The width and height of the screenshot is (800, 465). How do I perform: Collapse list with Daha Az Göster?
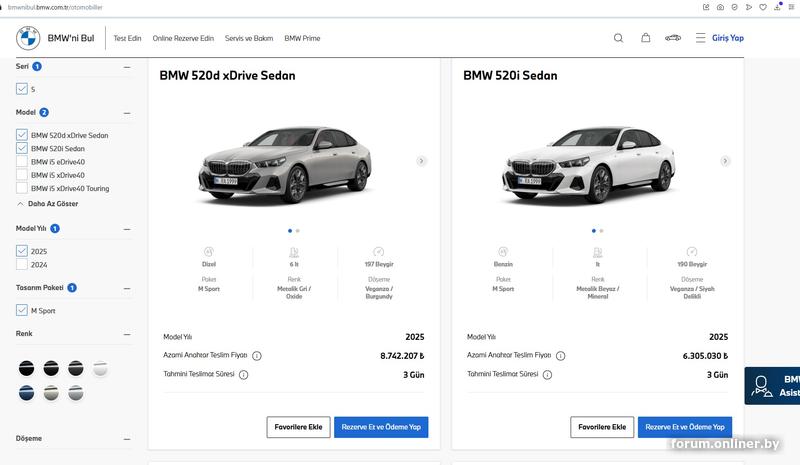tap(47, 203)
